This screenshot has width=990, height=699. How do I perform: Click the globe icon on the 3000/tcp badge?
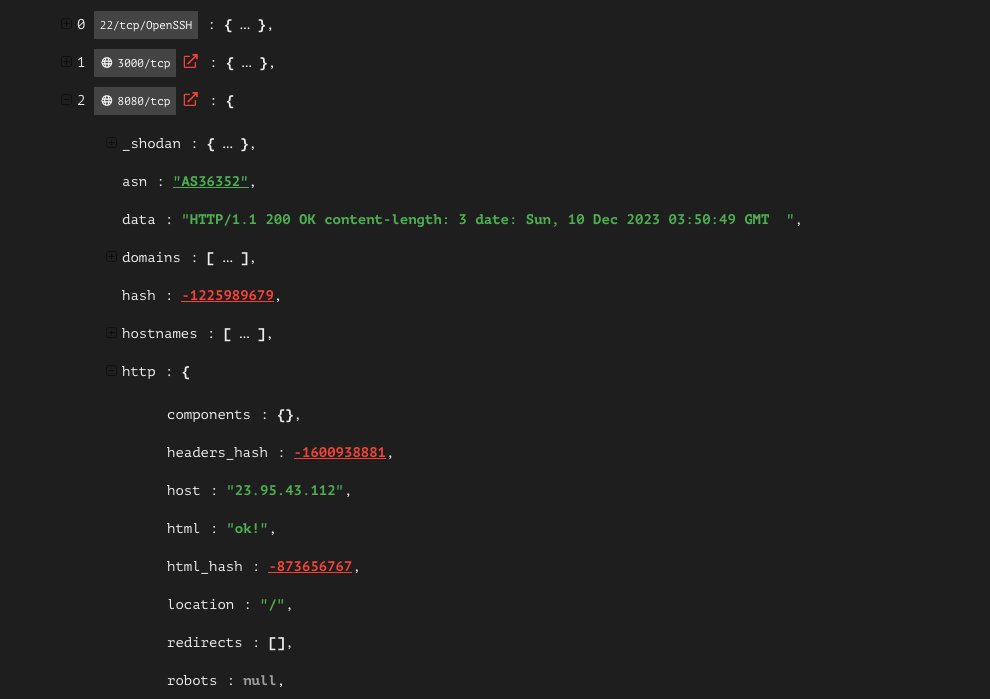tap(108, 62)
